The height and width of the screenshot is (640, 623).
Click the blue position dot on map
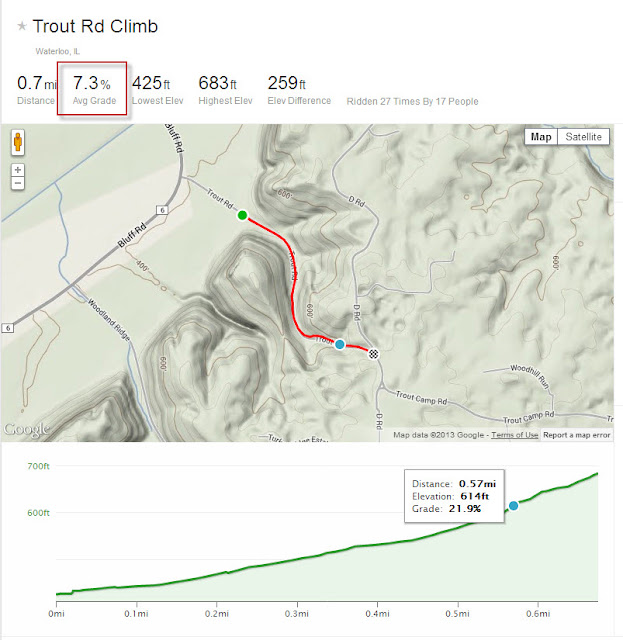(x=340, y=344)
